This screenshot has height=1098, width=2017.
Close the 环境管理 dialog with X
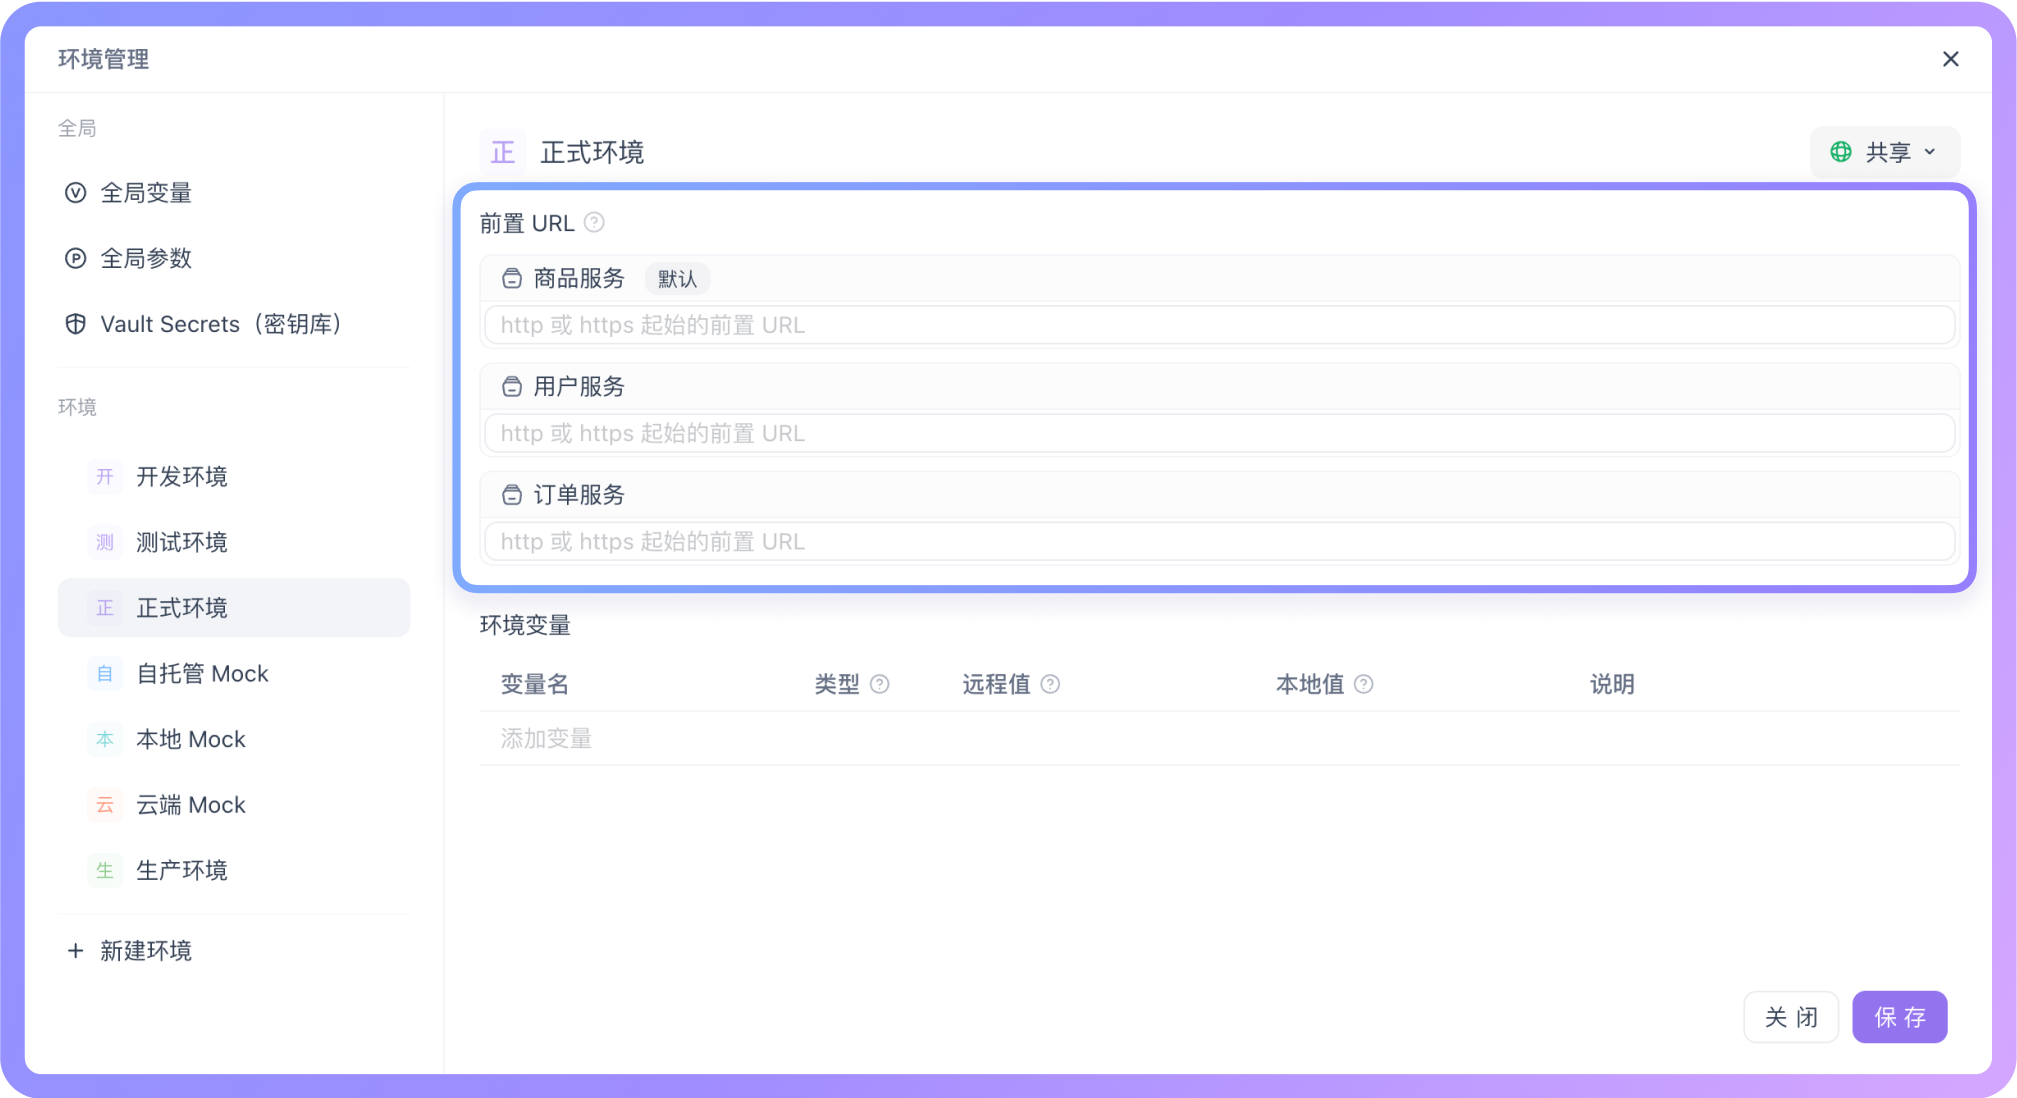coord(1950,59)
